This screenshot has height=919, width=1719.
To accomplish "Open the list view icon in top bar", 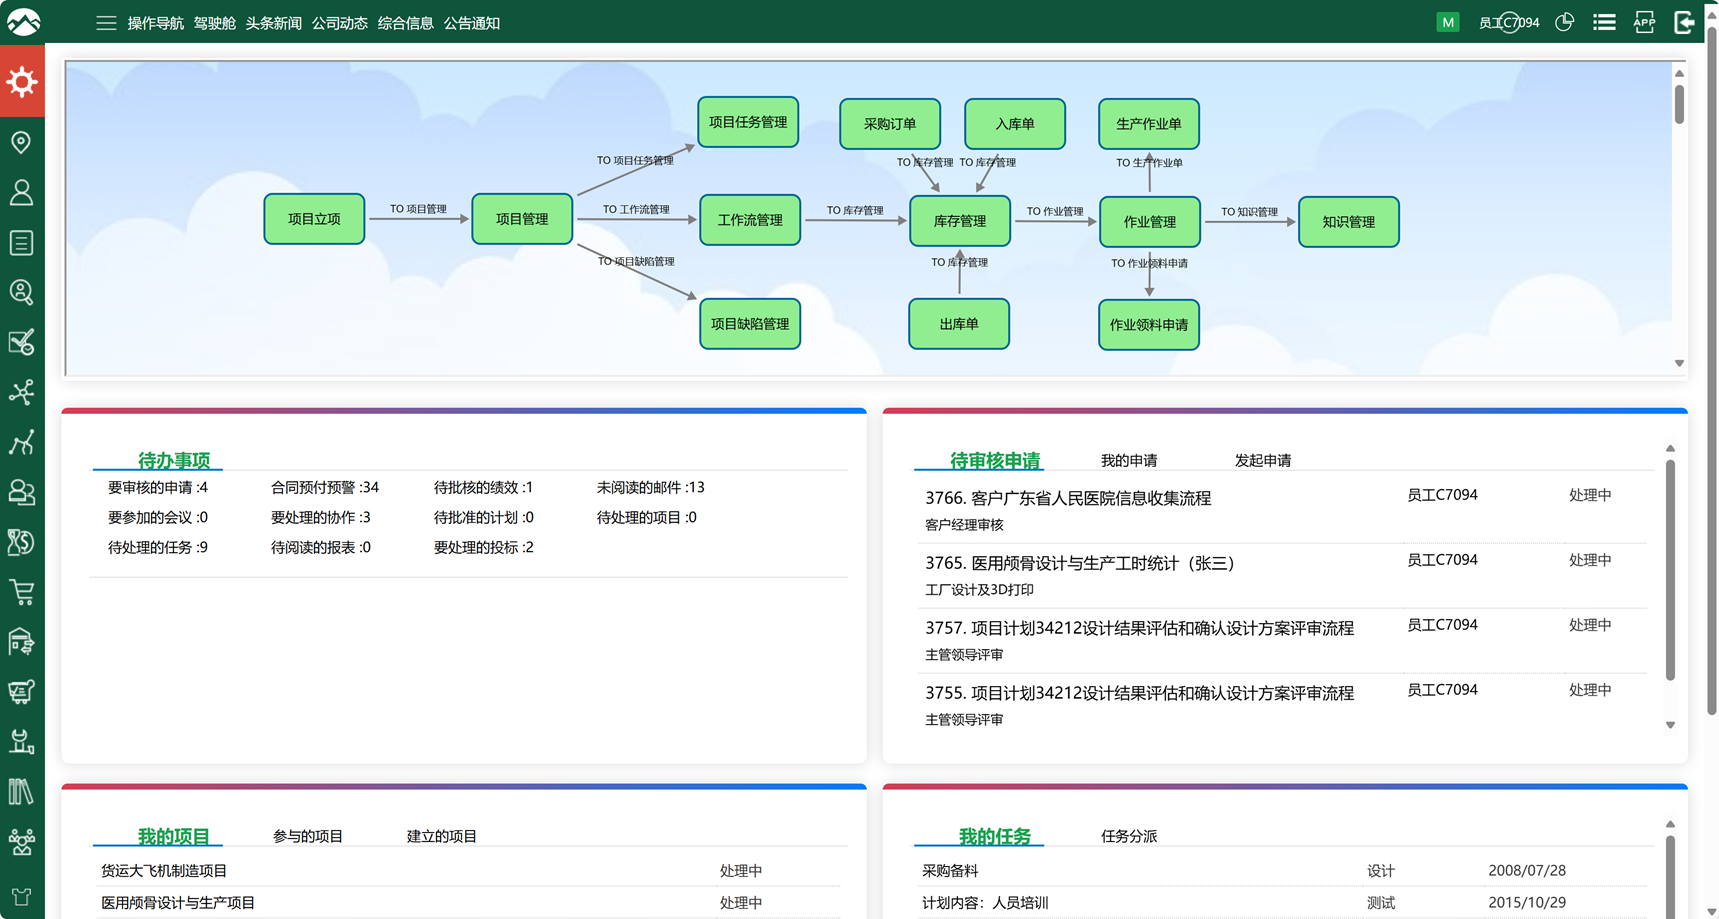I will (x=1604, y=22).
